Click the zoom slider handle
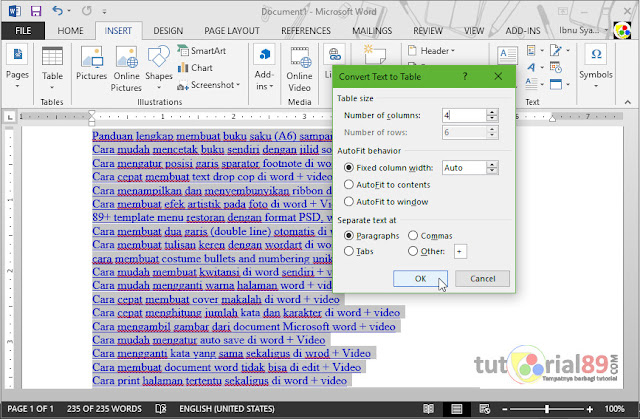This screenshot has width=640, height=419. point(547,409)
